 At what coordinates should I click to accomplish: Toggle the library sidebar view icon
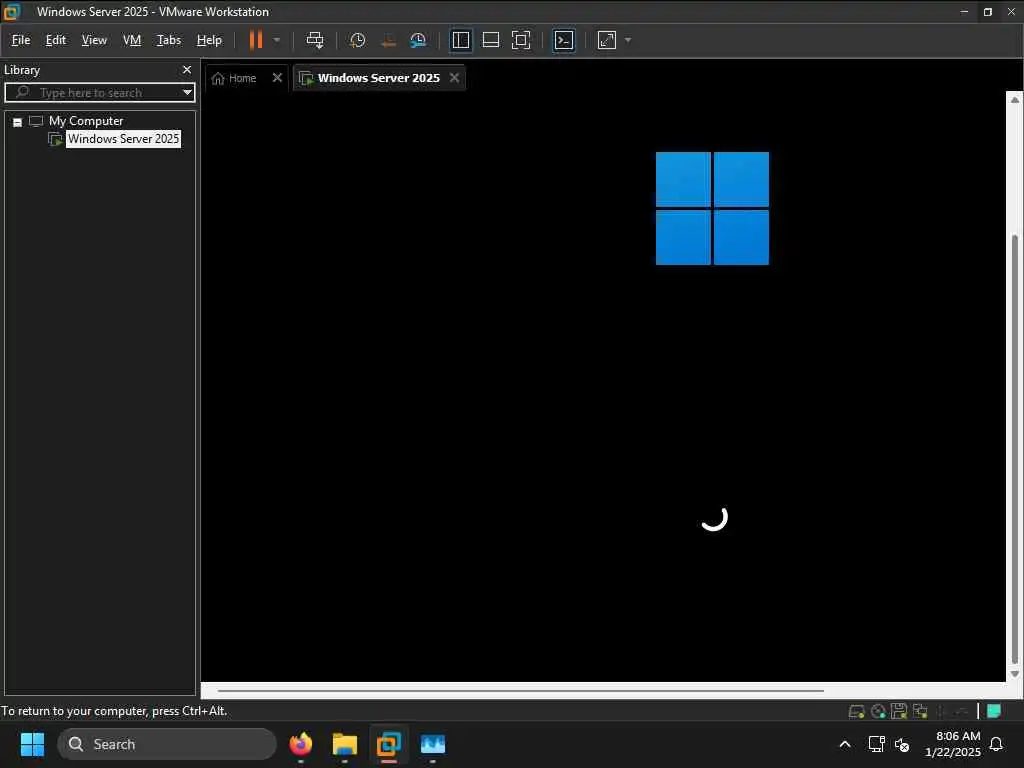[460, 40]
